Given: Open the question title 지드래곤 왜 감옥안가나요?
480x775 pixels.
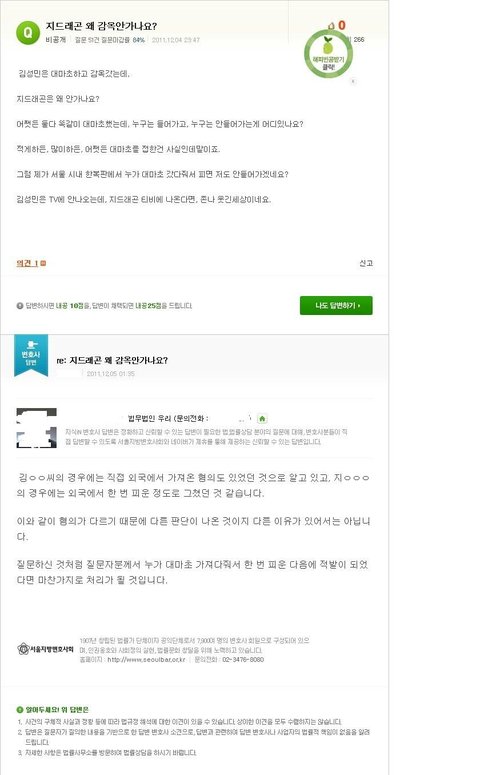Looking at the screenshot, I should (x=101, y=26).
